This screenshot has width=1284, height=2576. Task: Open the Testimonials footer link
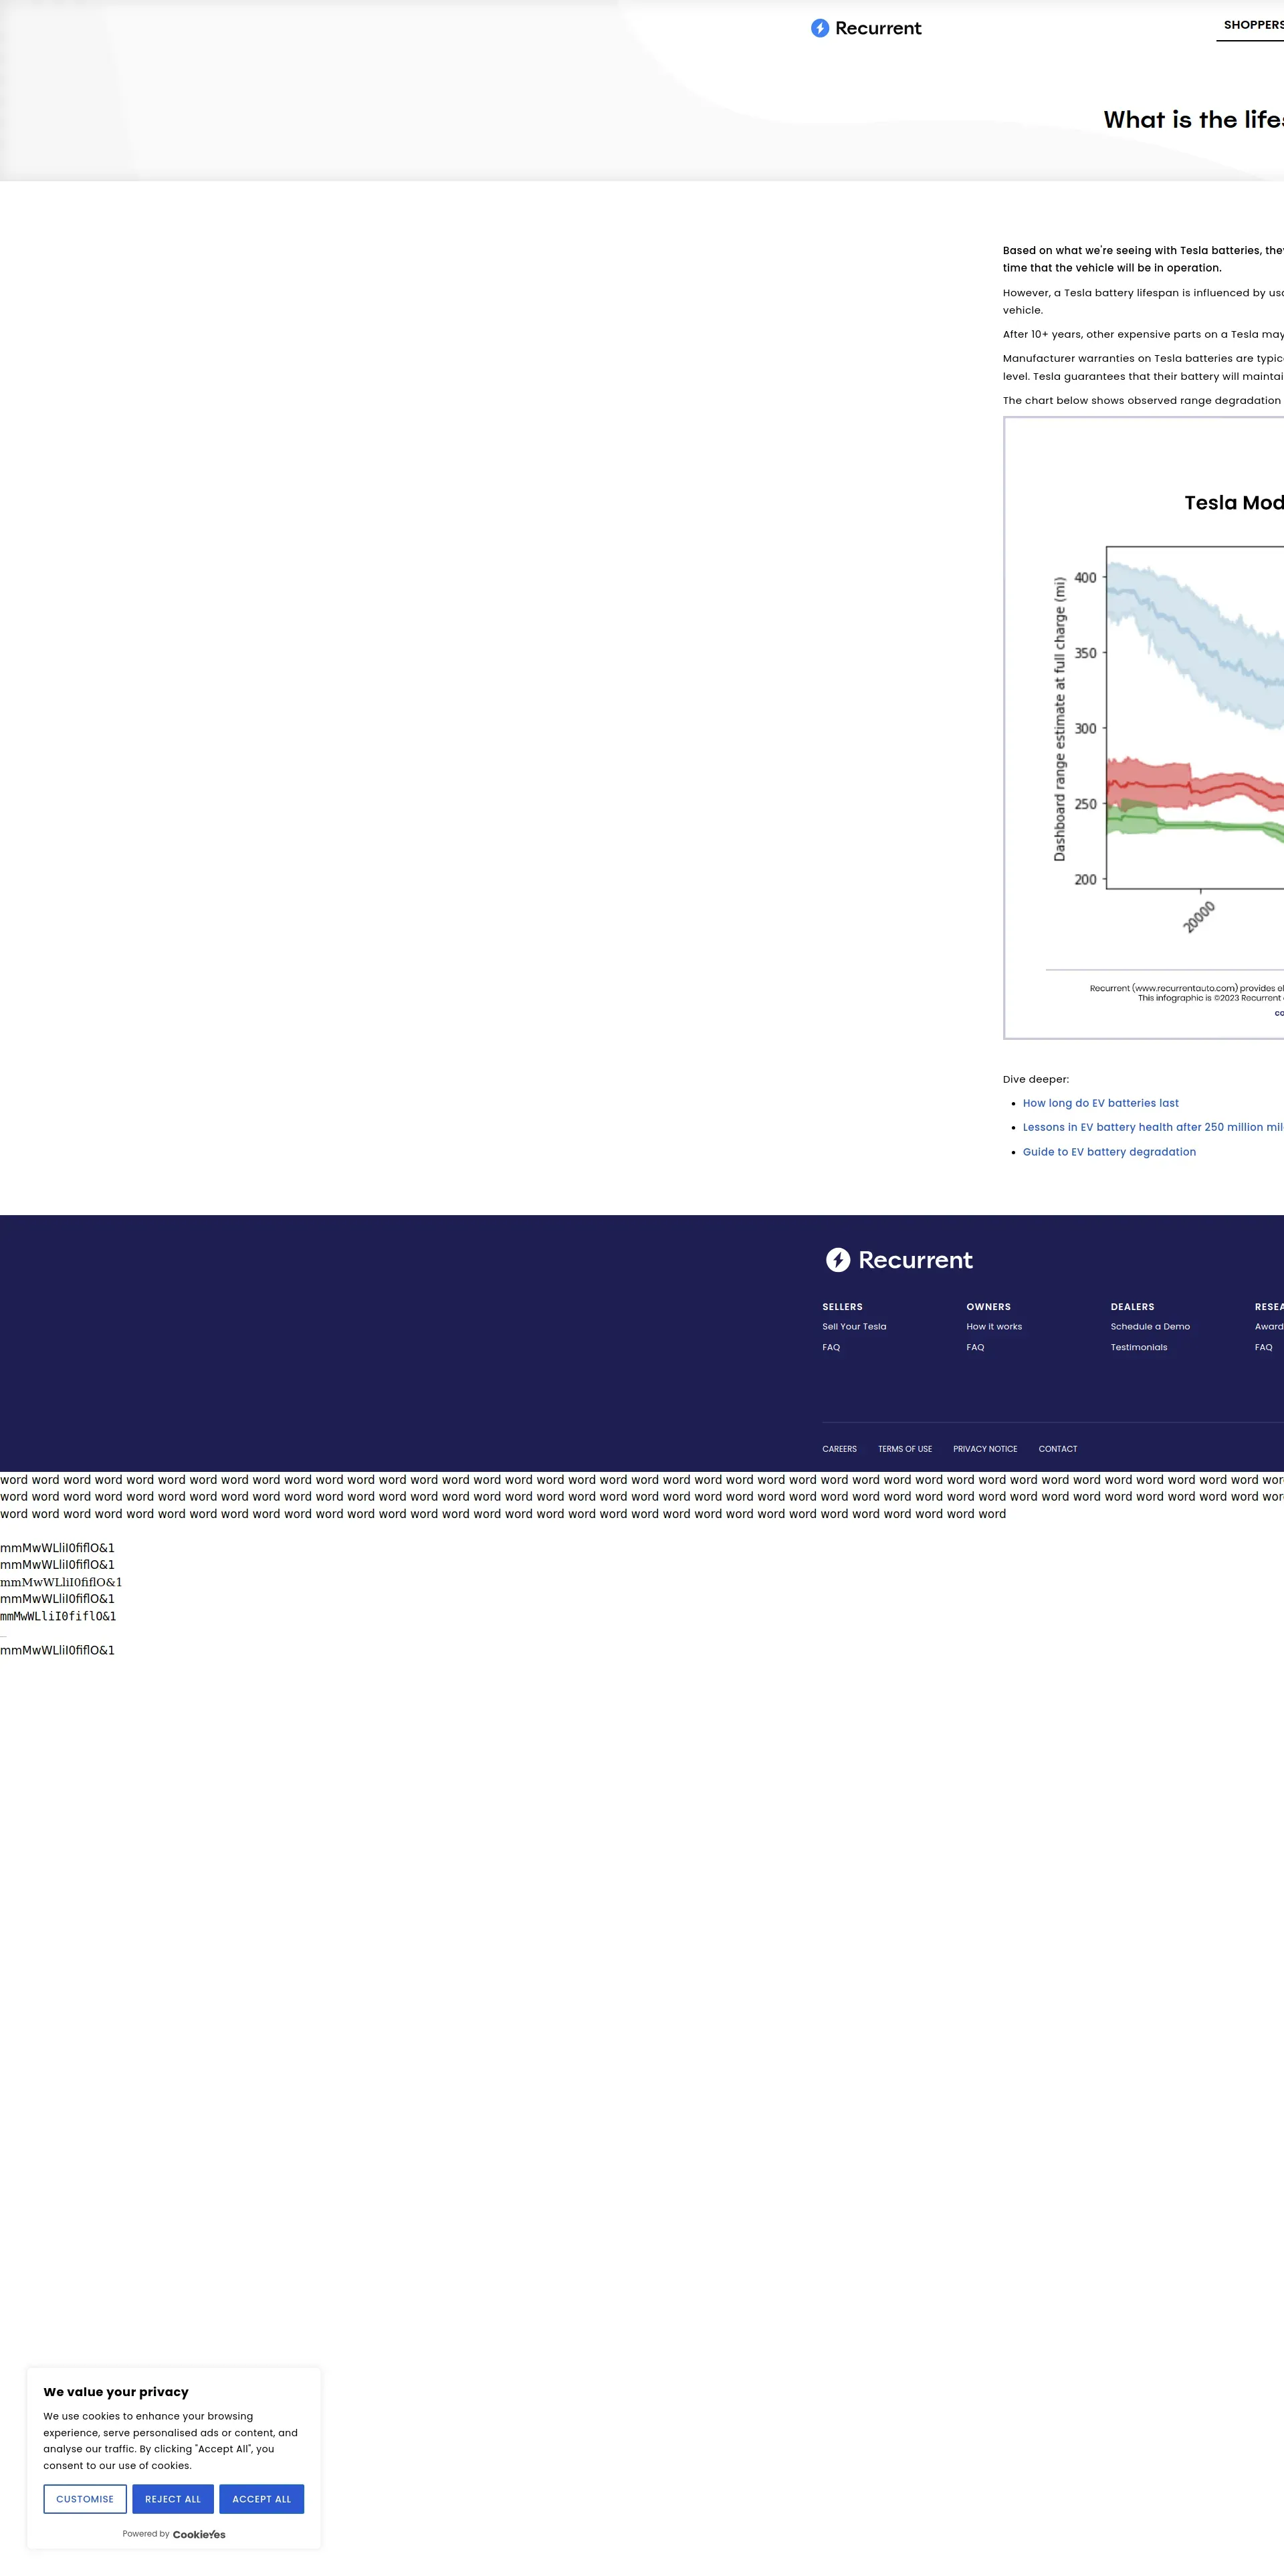[1139, 1347]
